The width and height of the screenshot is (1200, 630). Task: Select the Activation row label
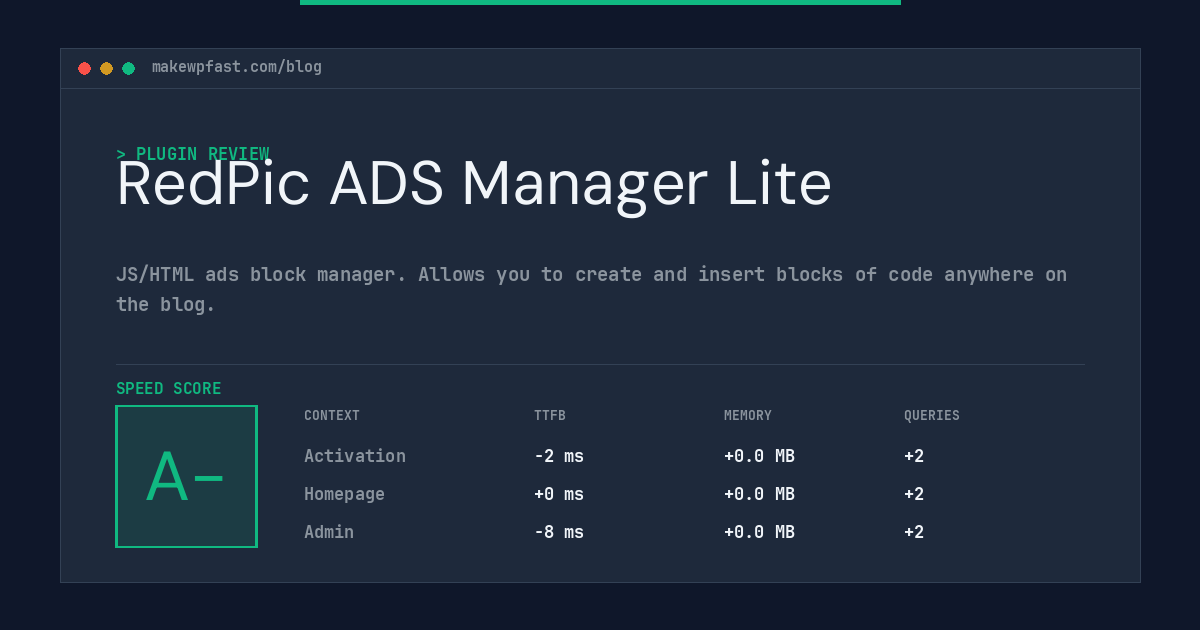355,456
